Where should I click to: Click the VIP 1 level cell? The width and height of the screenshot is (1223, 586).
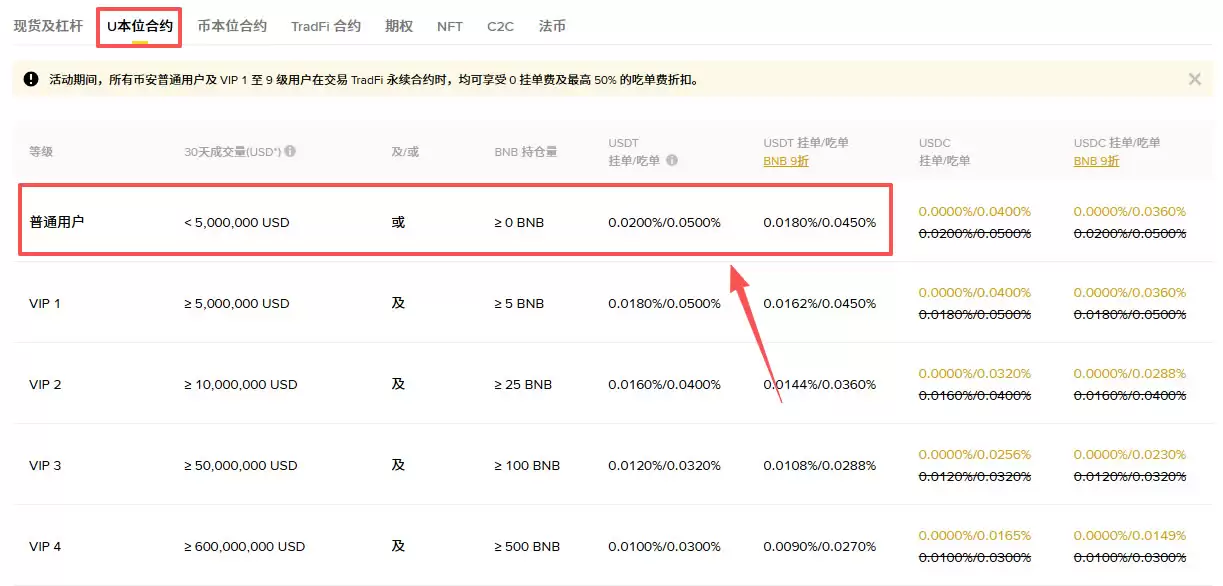pyautogui.click(x=45, y=303)
